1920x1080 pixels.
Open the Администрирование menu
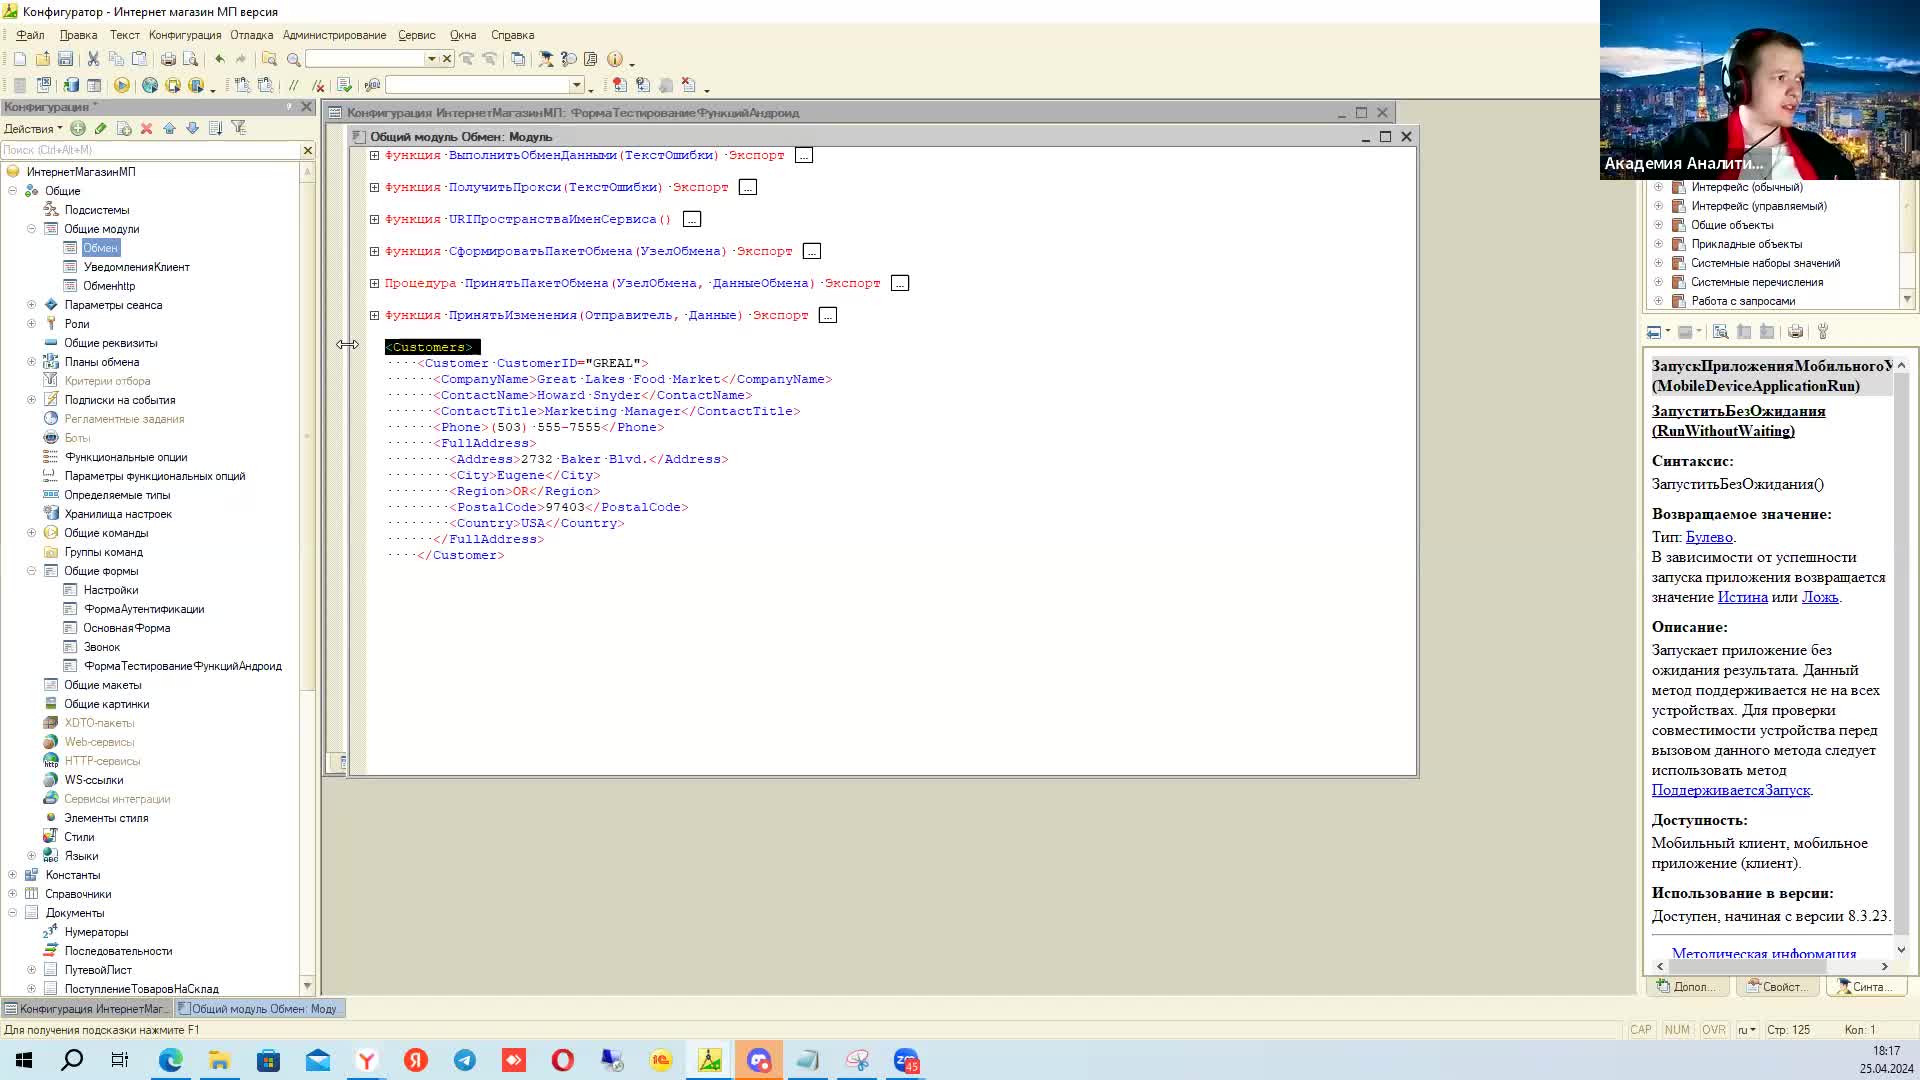pos(334,35)
